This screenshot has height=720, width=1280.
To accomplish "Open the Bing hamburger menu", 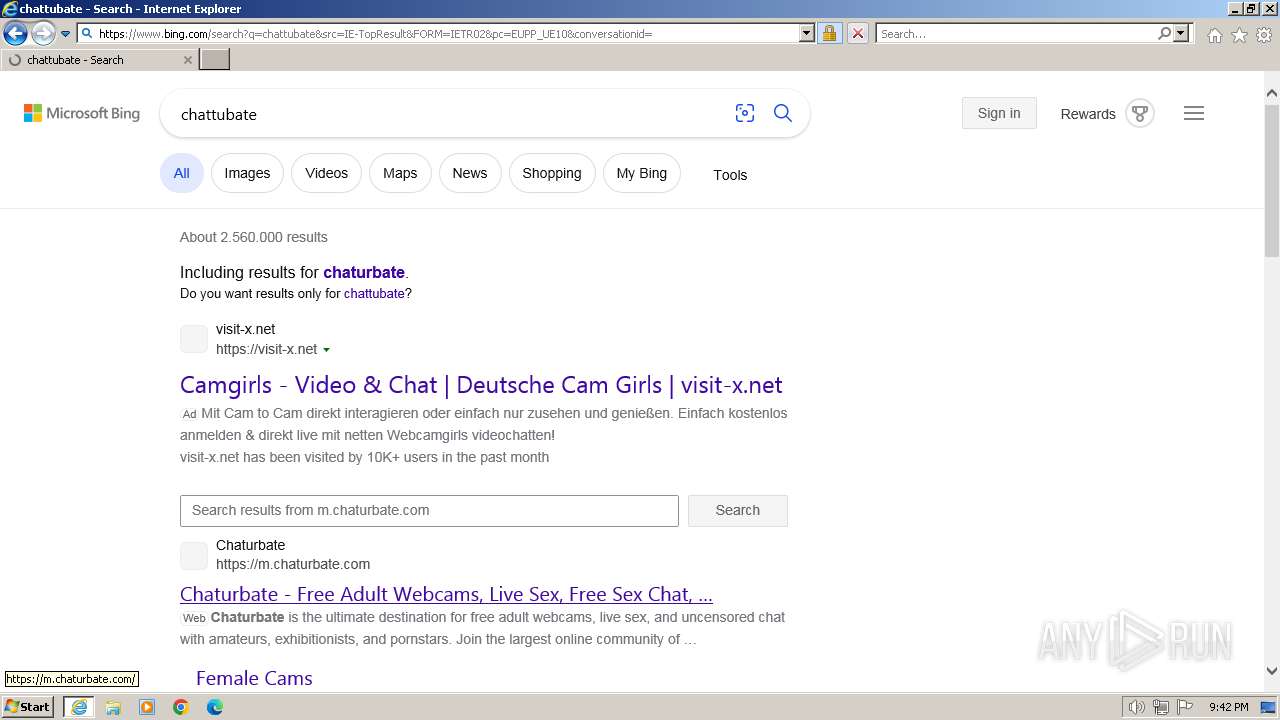I will tap(1193, 113).
